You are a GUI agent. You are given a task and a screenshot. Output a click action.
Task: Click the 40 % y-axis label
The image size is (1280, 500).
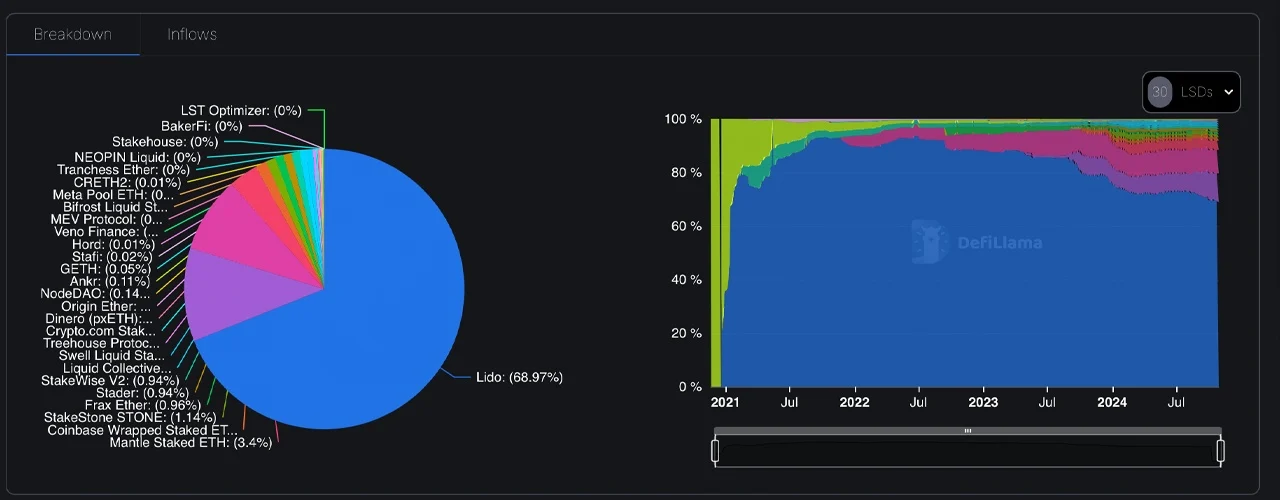[x=686, y=279]
